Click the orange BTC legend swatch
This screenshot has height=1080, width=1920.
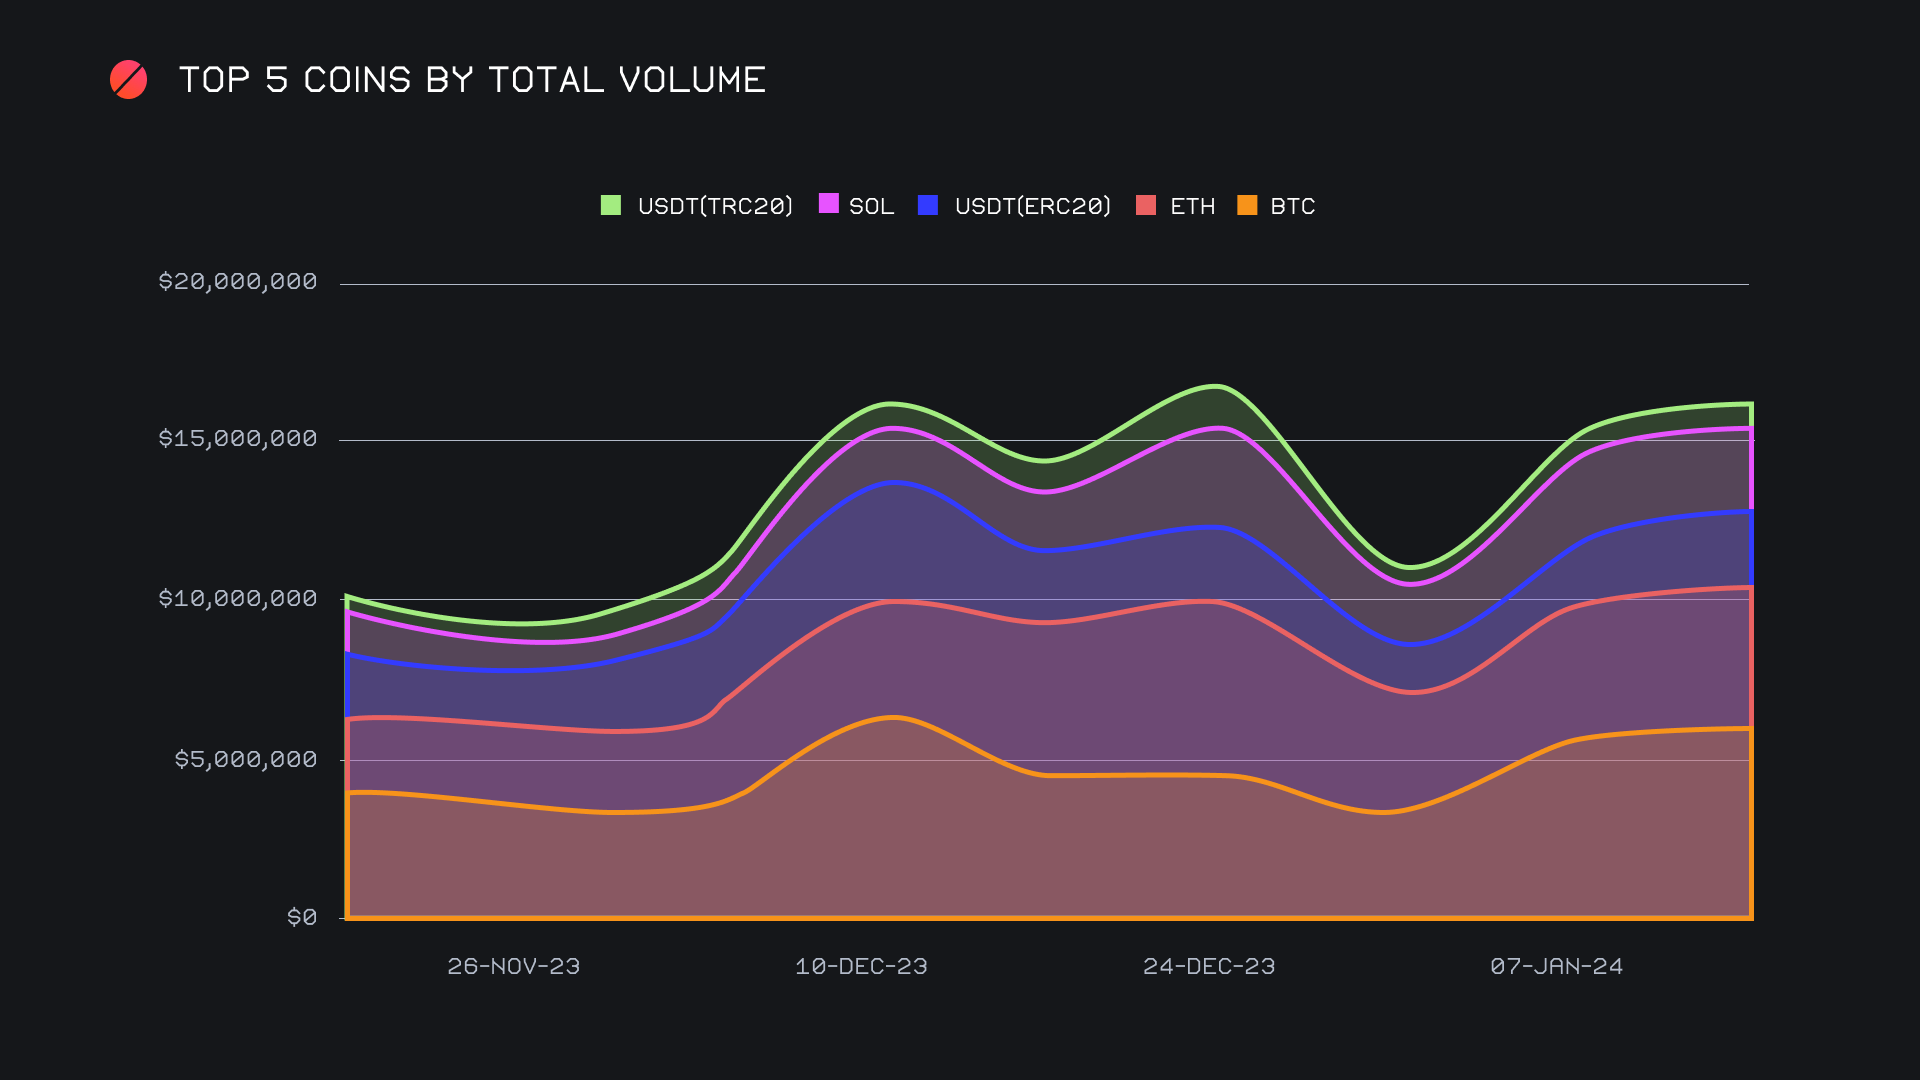pos(1246,205)
